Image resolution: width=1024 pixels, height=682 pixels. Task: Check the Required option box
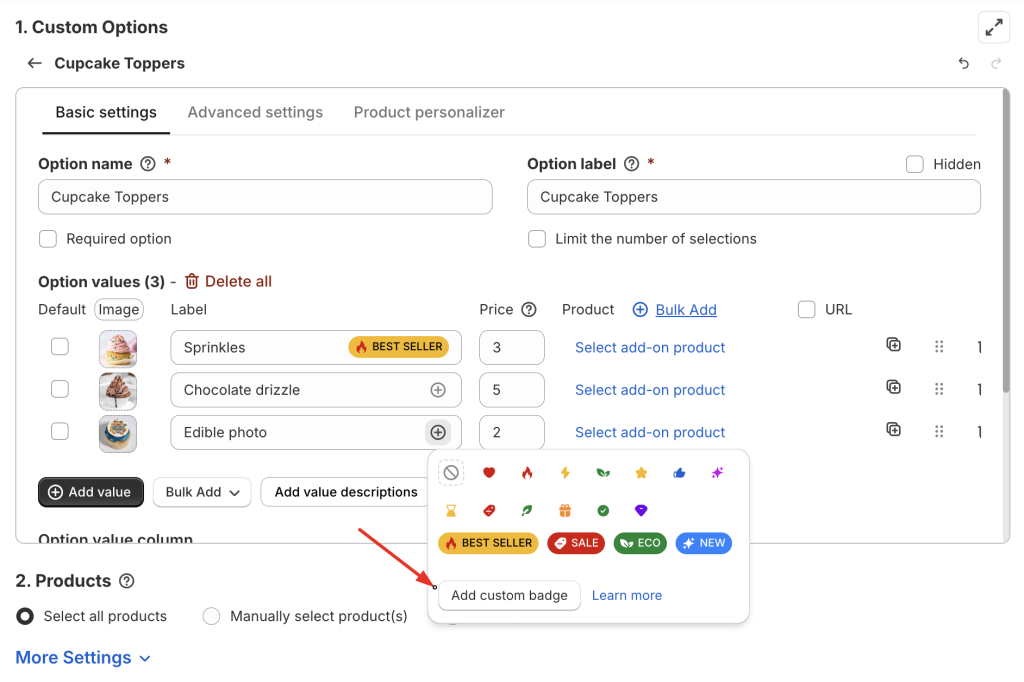pyautogui.click(x=48, y=239)
